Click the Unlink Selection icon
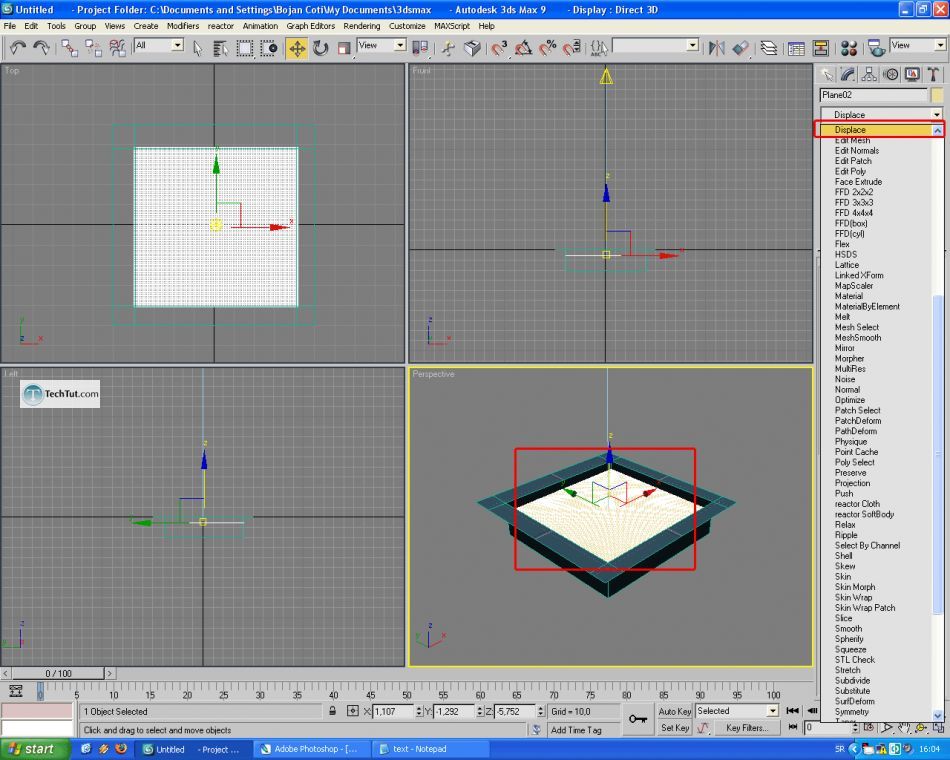 pyautogui.click(x=93, y=48)
